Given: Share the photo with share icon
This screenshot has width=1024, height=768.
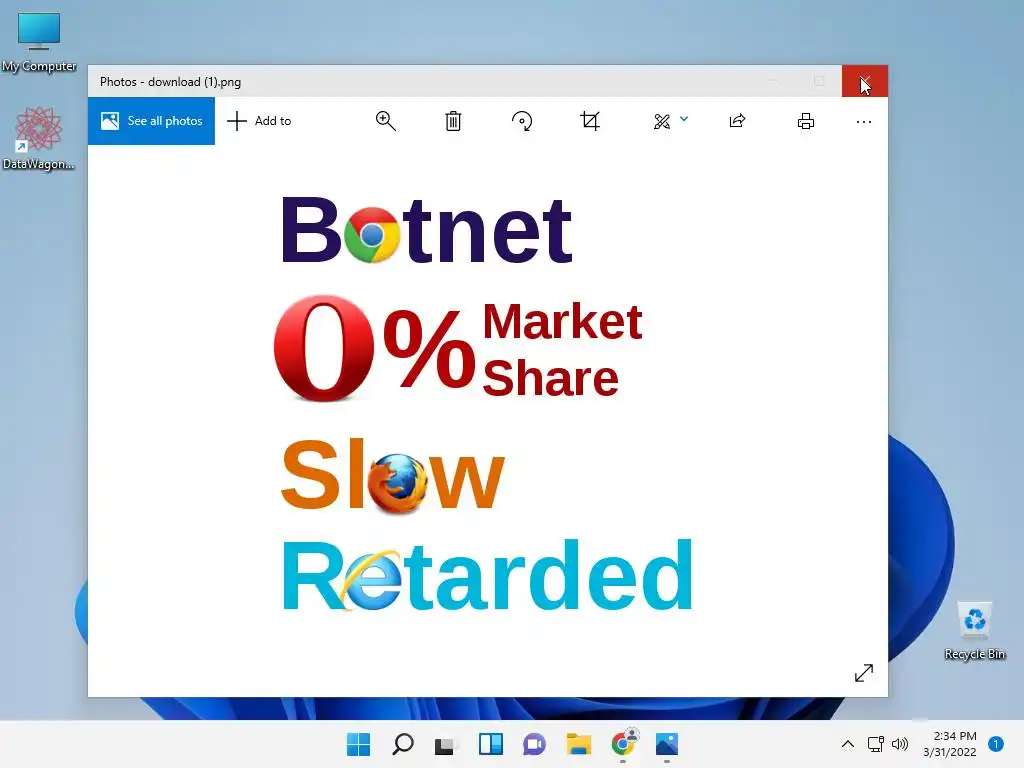Looking at the screenshot, I should click(x=737, y=121).
